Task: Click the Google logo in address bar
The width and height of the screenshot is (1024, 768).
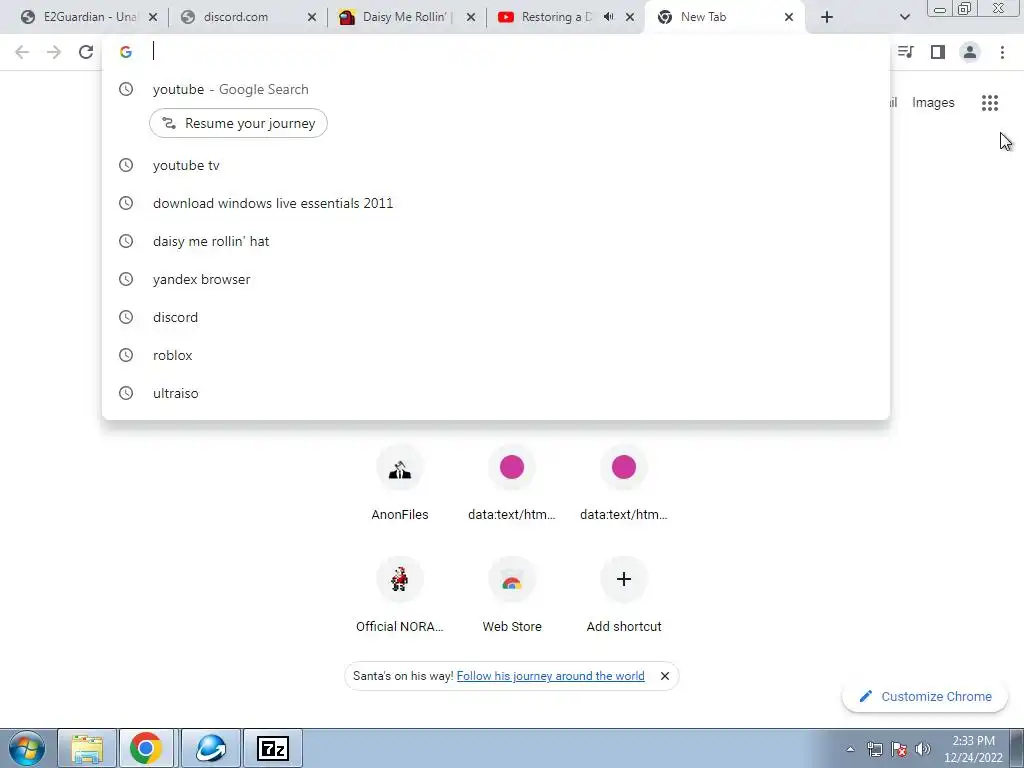Action: point(126,52)
